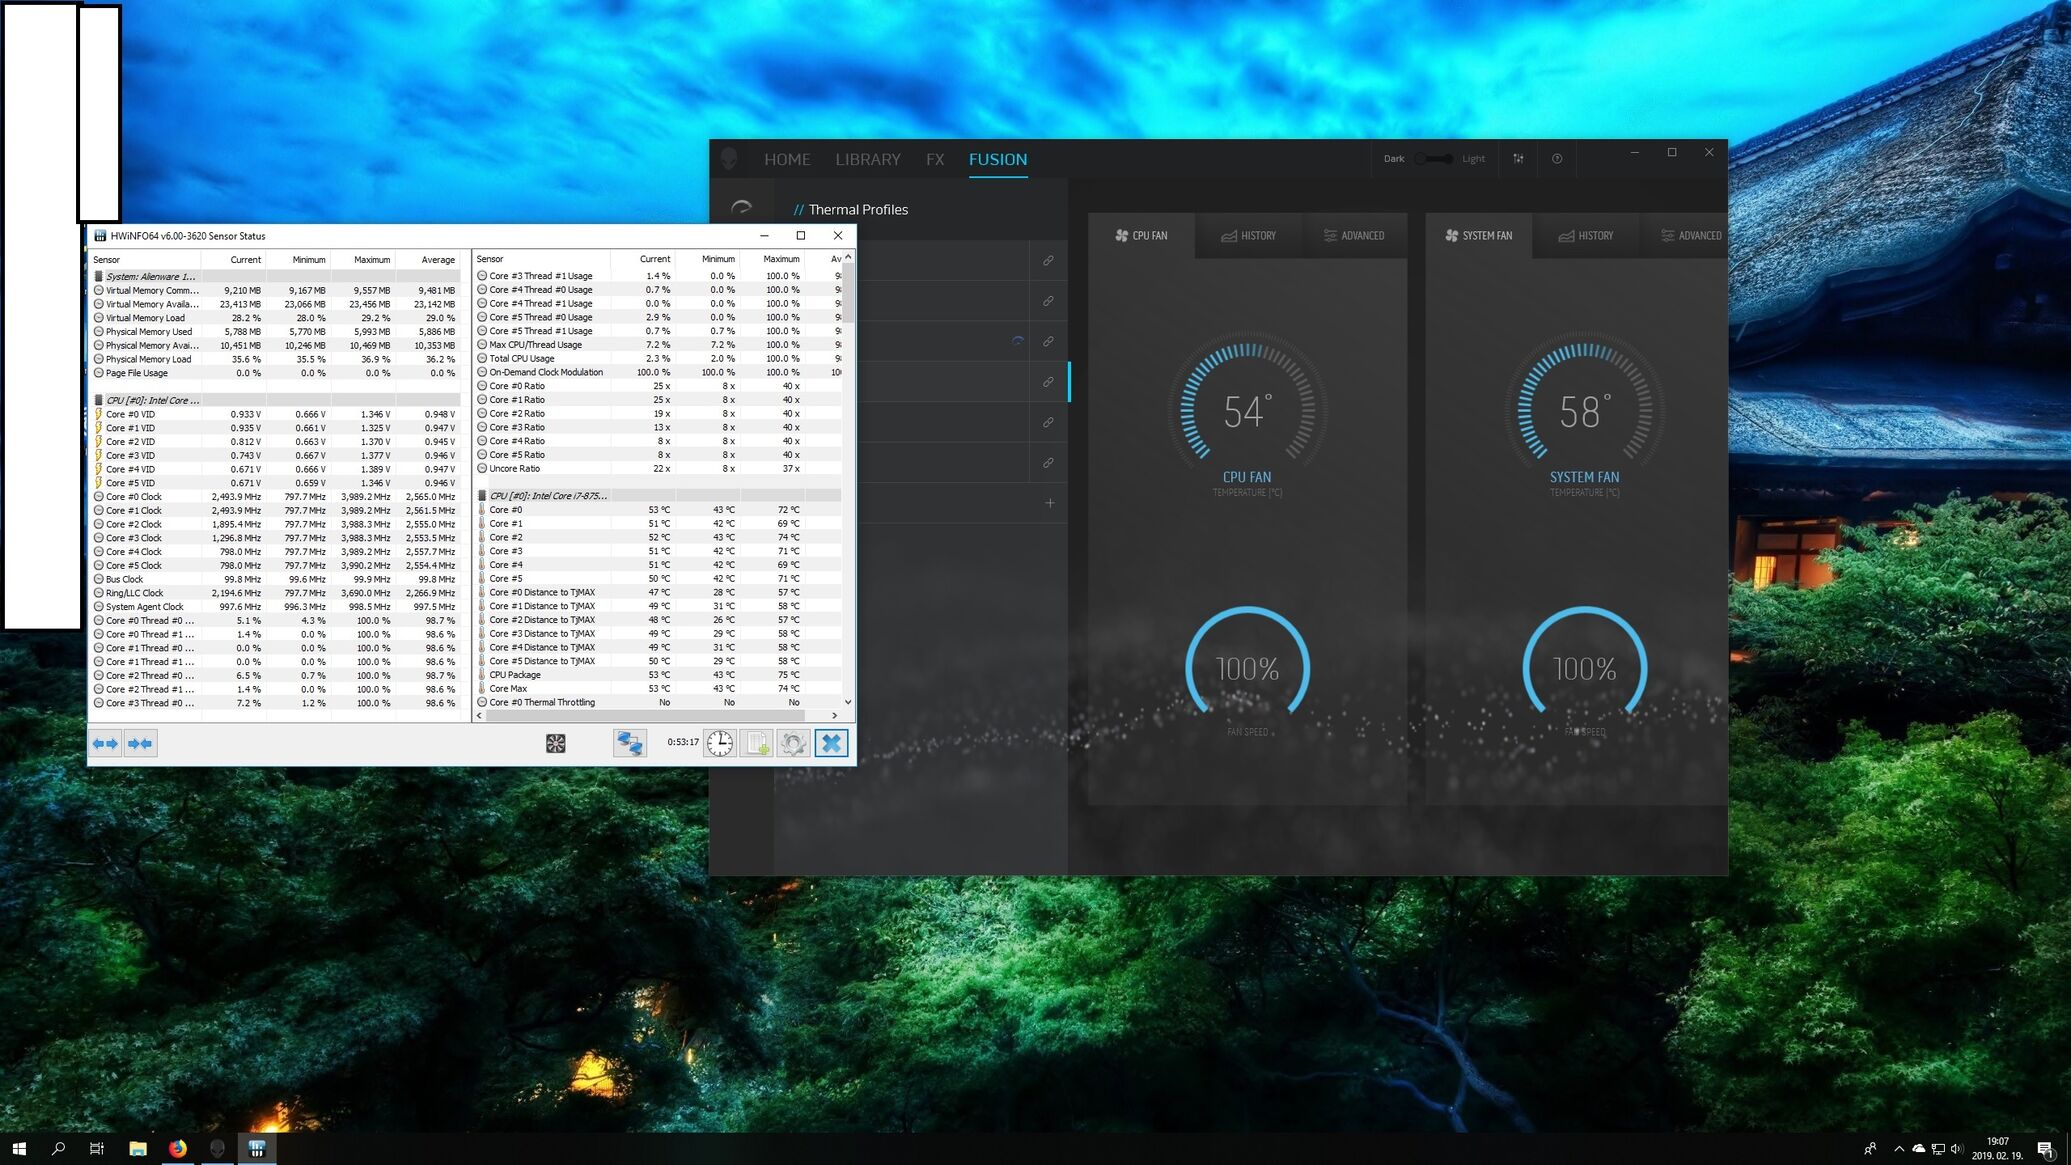Image resolution: width=2071 pixels, height=1165 pixels.
Task: Select the 'Bus Clock' row
Action: tap(275, 579)
